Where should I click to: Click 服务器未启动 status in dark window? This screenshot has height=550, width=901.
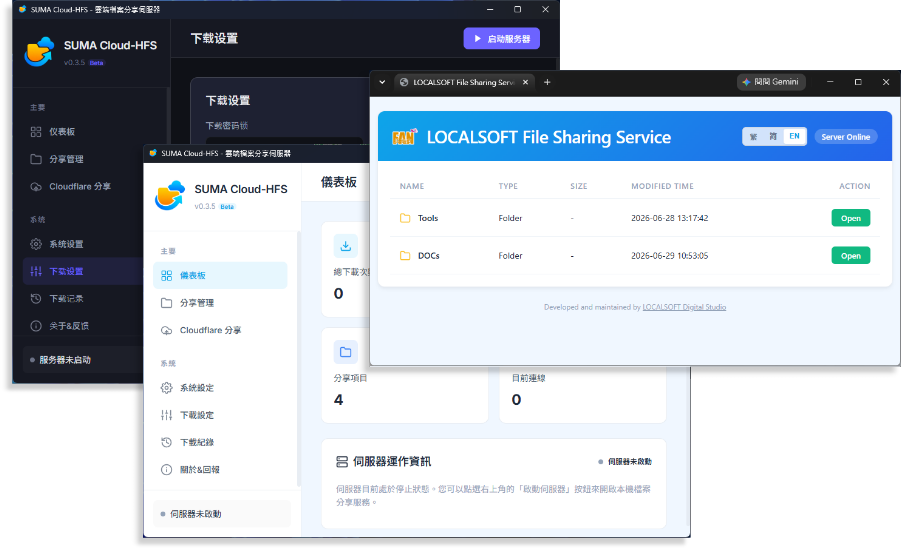pyautogui.click(x=83, y=360)
